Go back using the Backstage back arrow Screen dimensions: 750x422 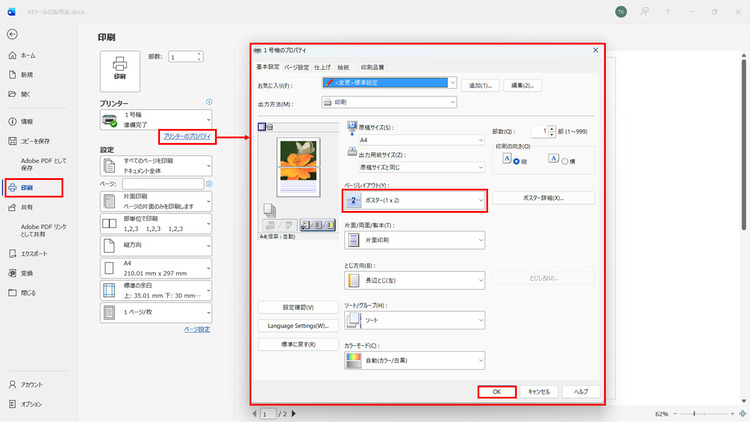point(12,34)
